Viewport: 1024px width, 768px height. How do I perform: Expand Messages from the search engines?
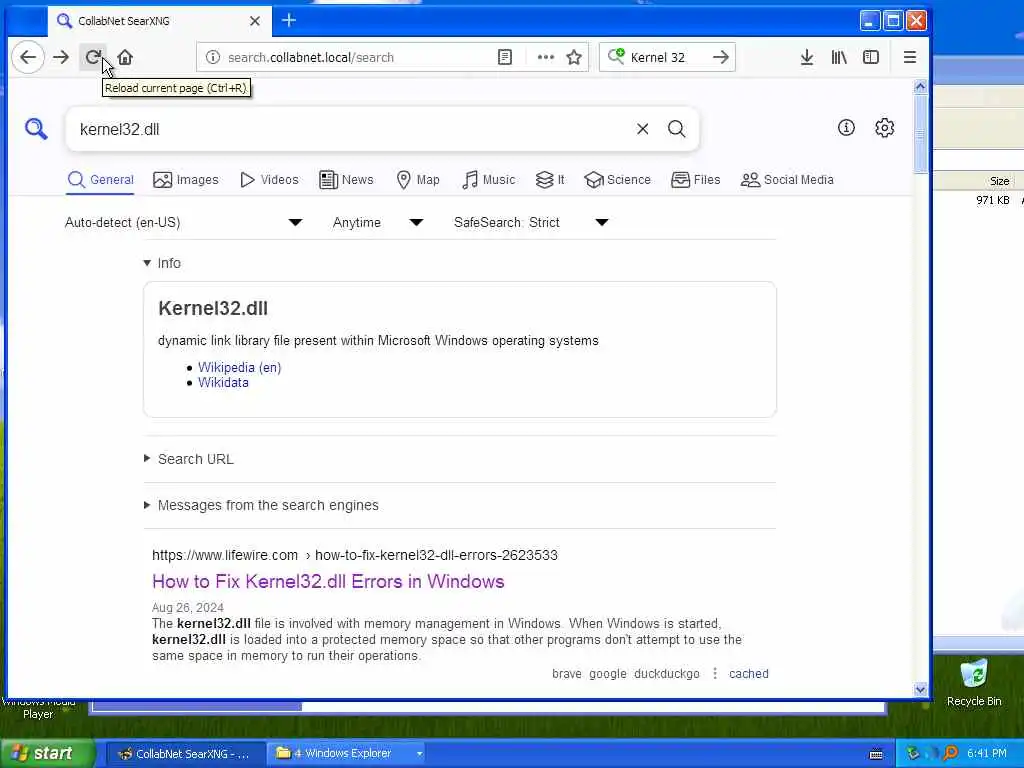261,505
